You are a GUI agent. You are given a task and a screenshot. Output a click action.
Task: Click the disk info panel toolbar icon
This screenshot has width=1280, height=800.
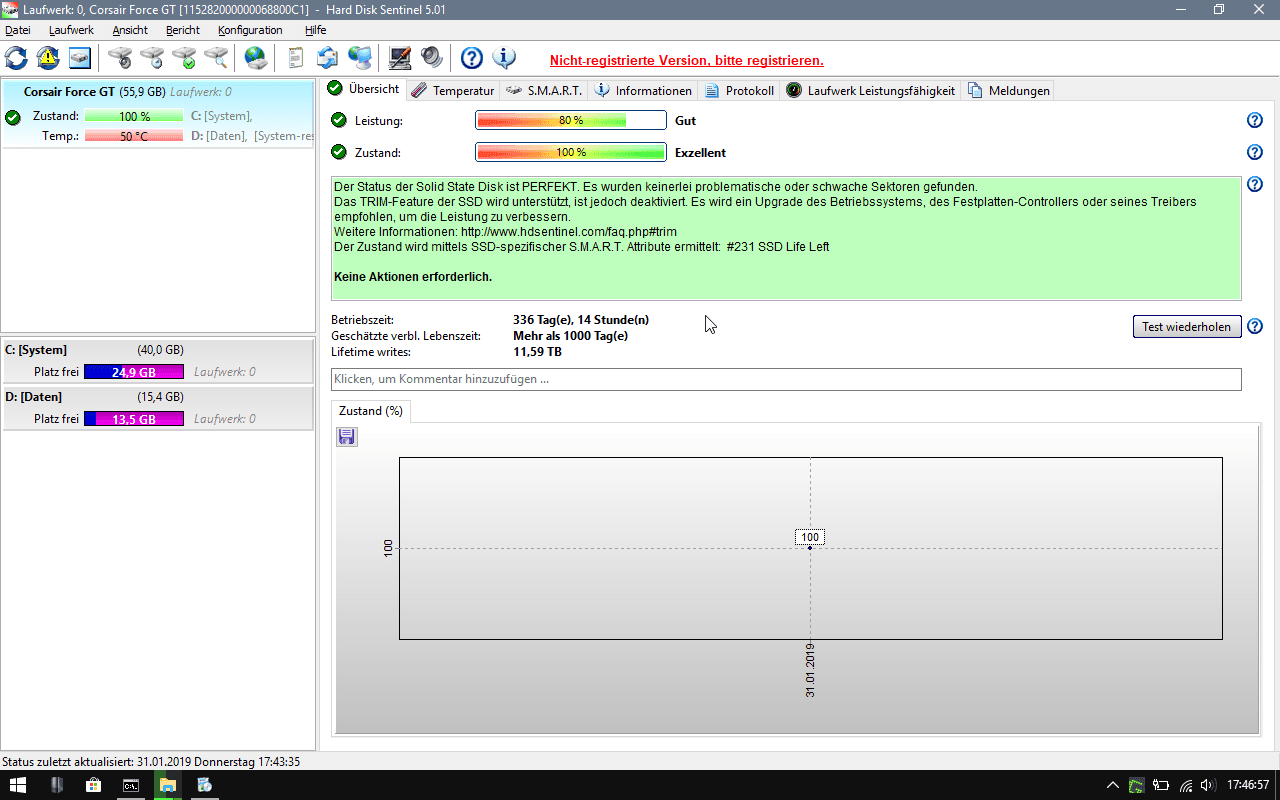point(80,58)
